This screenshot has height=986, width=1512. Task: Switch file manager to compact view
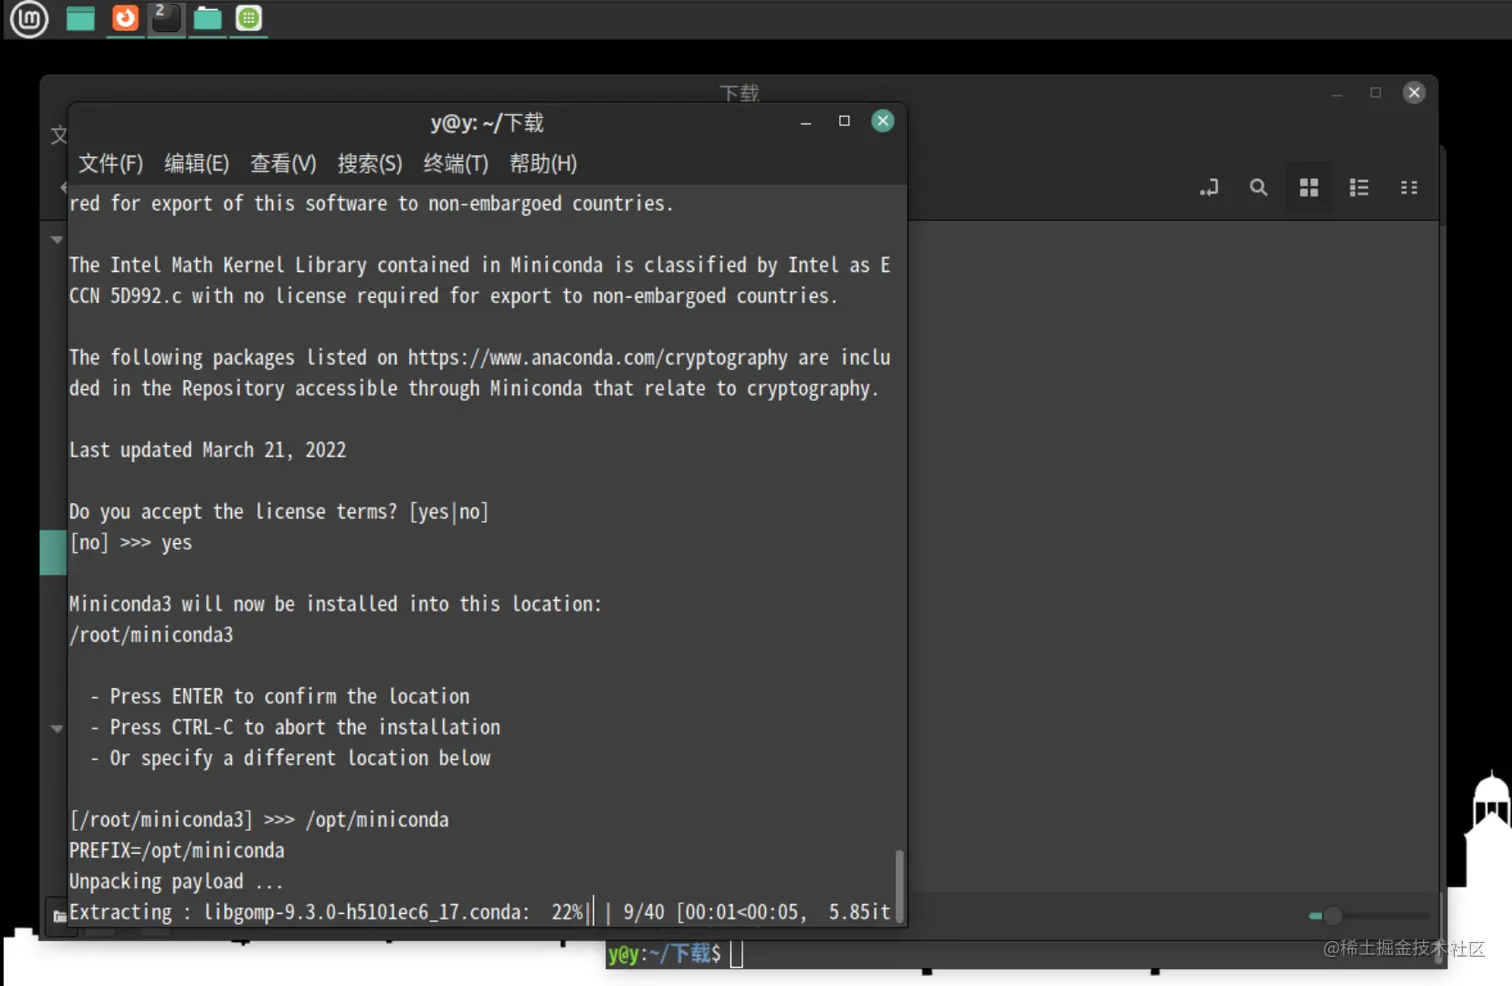point(1408,187)
